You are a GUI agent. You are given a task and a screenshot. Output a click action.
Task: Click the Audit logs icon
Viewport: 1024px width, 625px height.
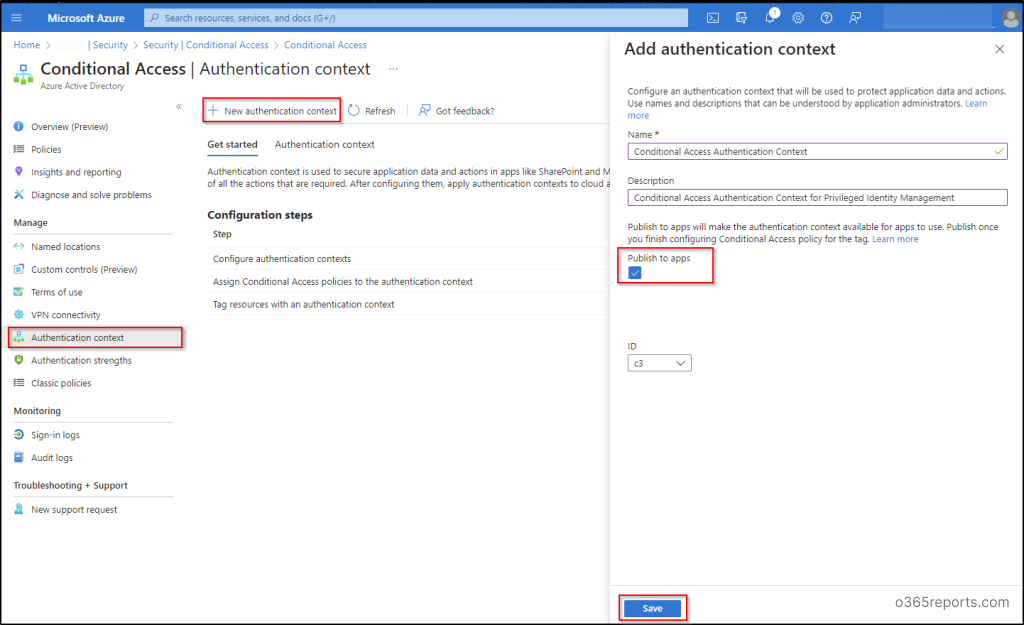(x=18, y=457)
